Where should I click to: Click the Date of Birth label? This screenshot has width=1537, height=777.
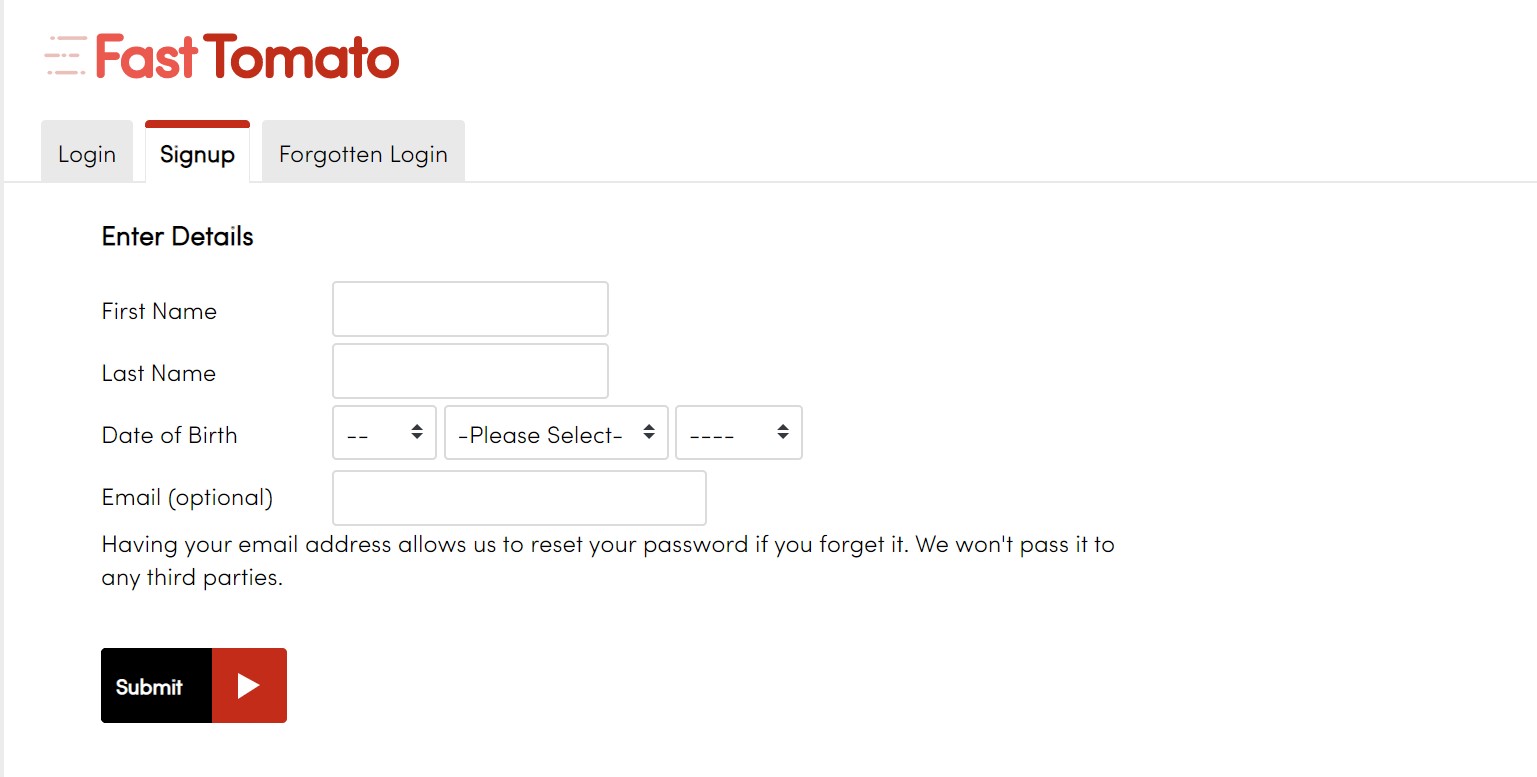pos(170,435)
